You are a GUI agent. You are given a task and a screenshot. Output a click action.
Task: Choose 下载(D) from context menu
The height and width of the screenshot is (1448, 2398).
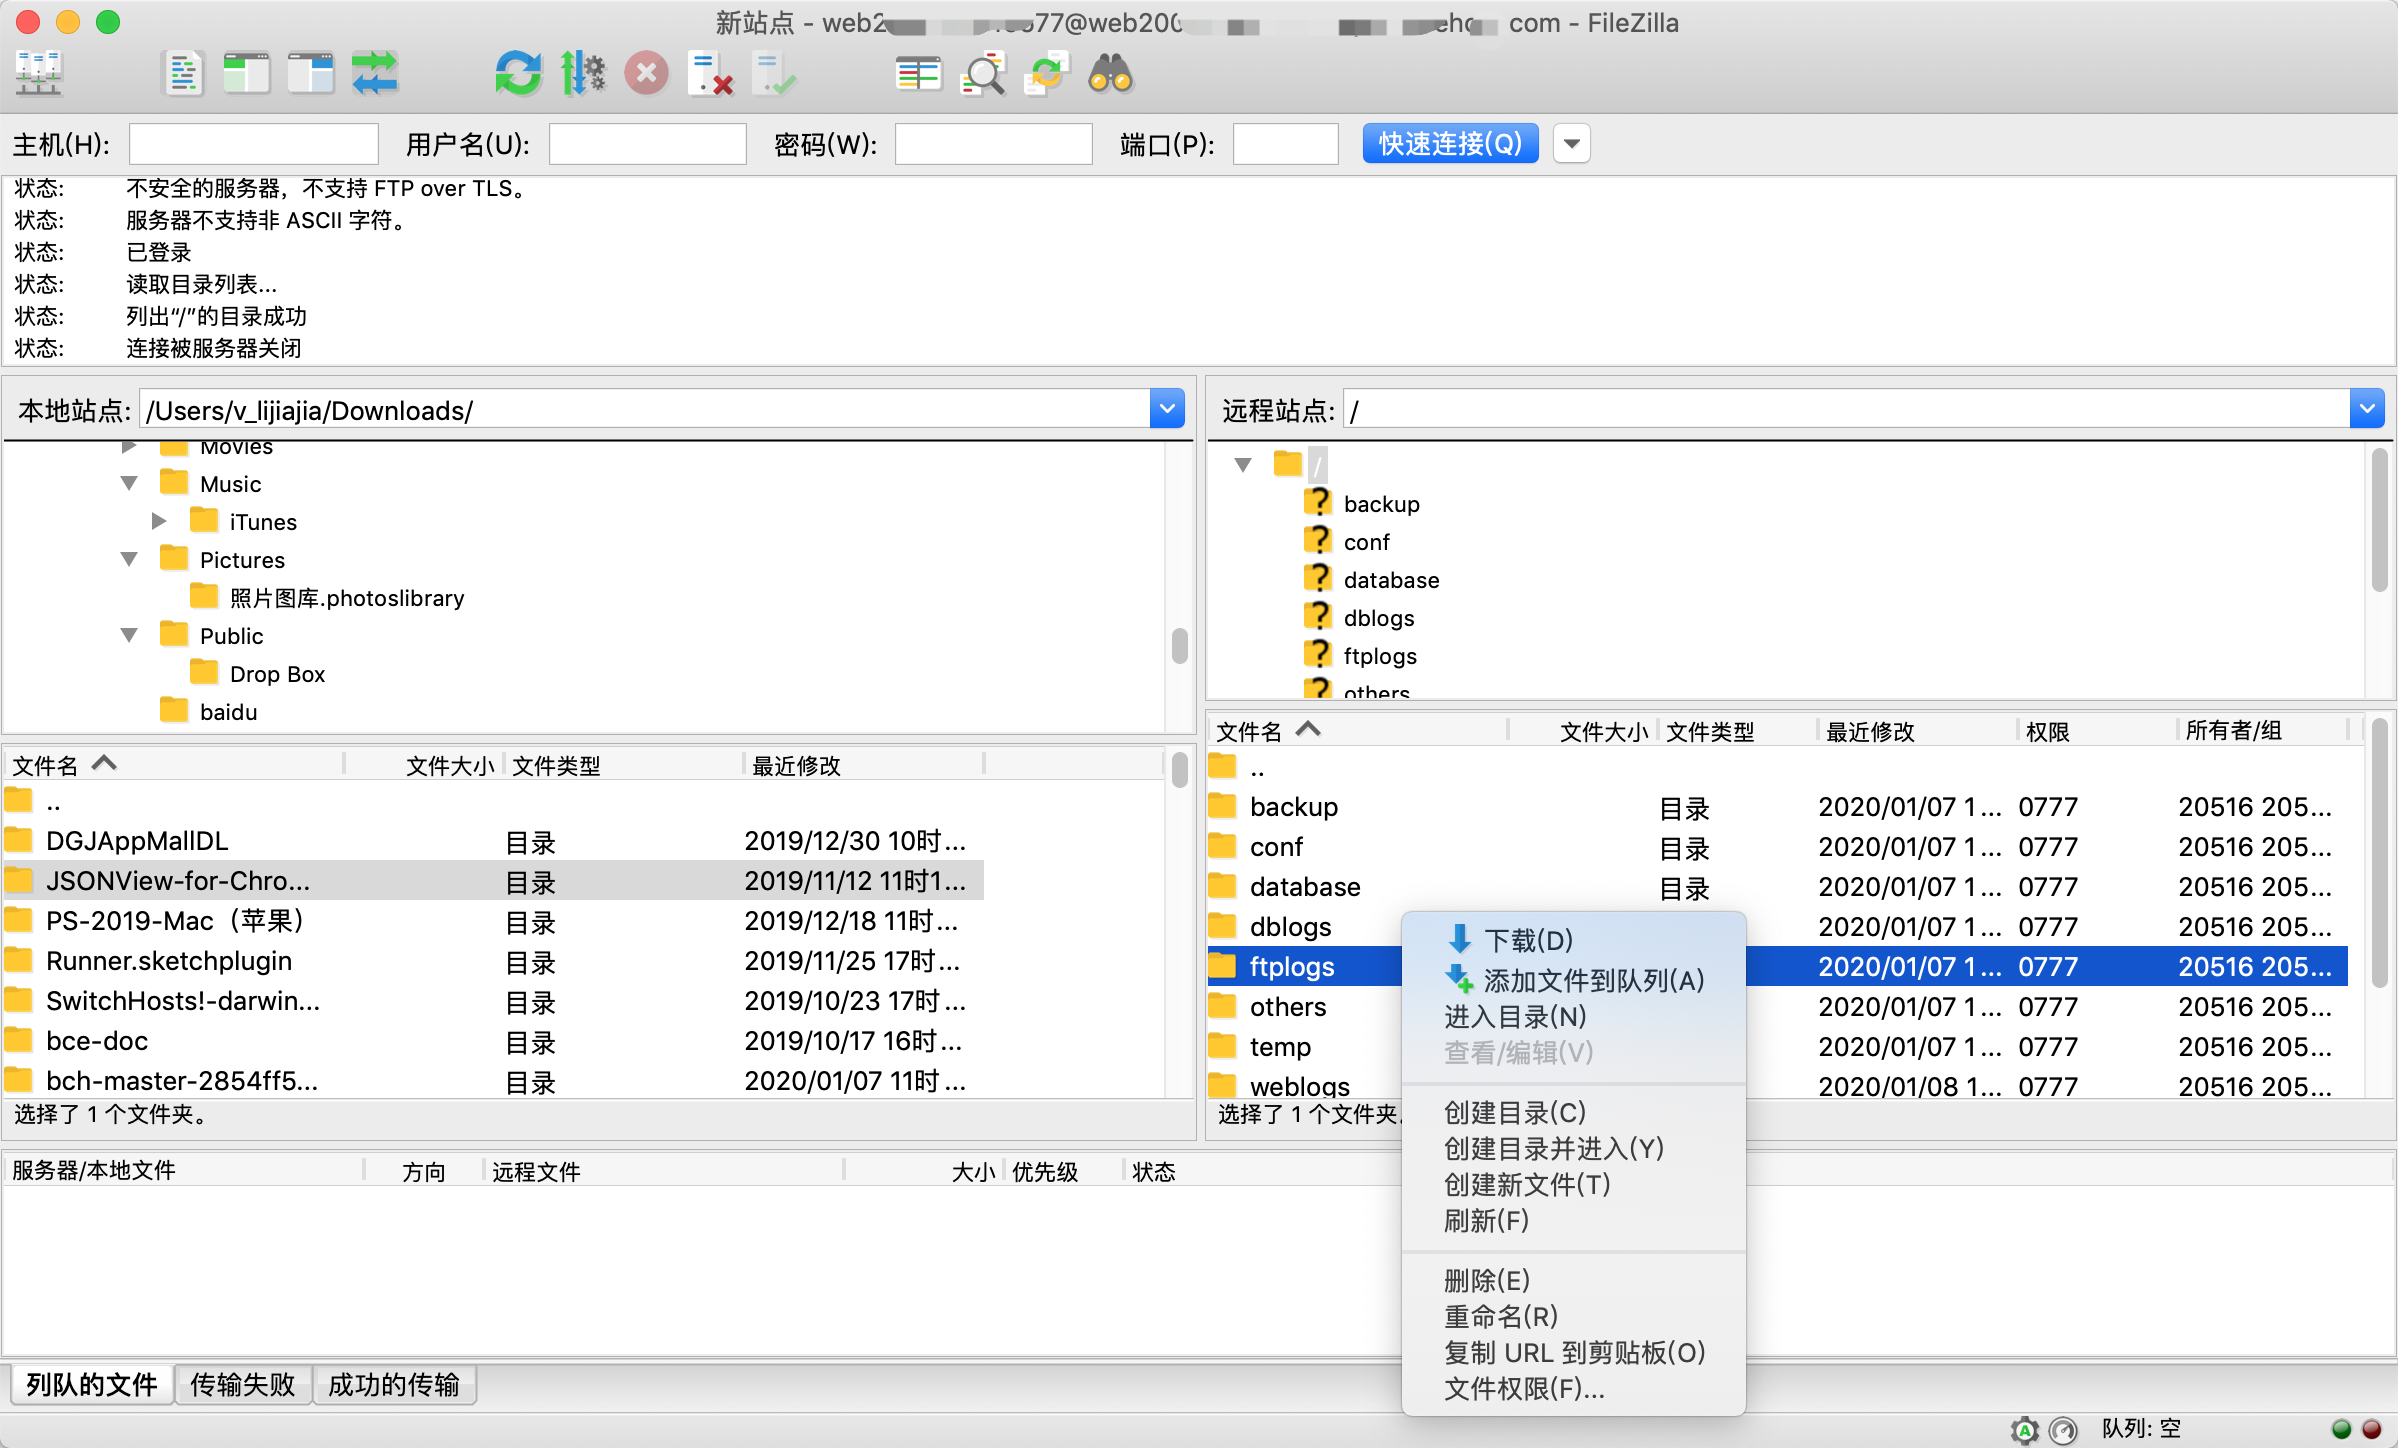click(1528, 940)
